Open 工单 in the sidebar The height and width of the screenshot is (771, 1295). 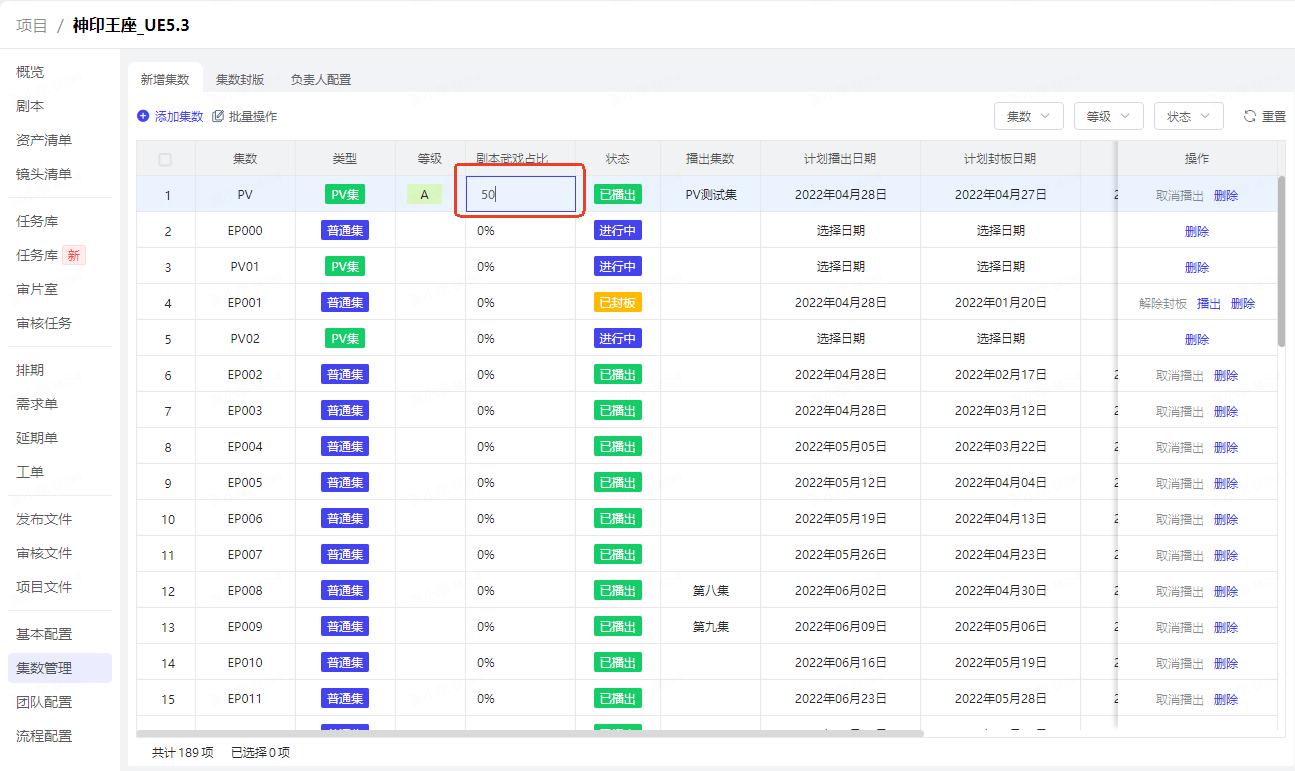pos(30,472)
